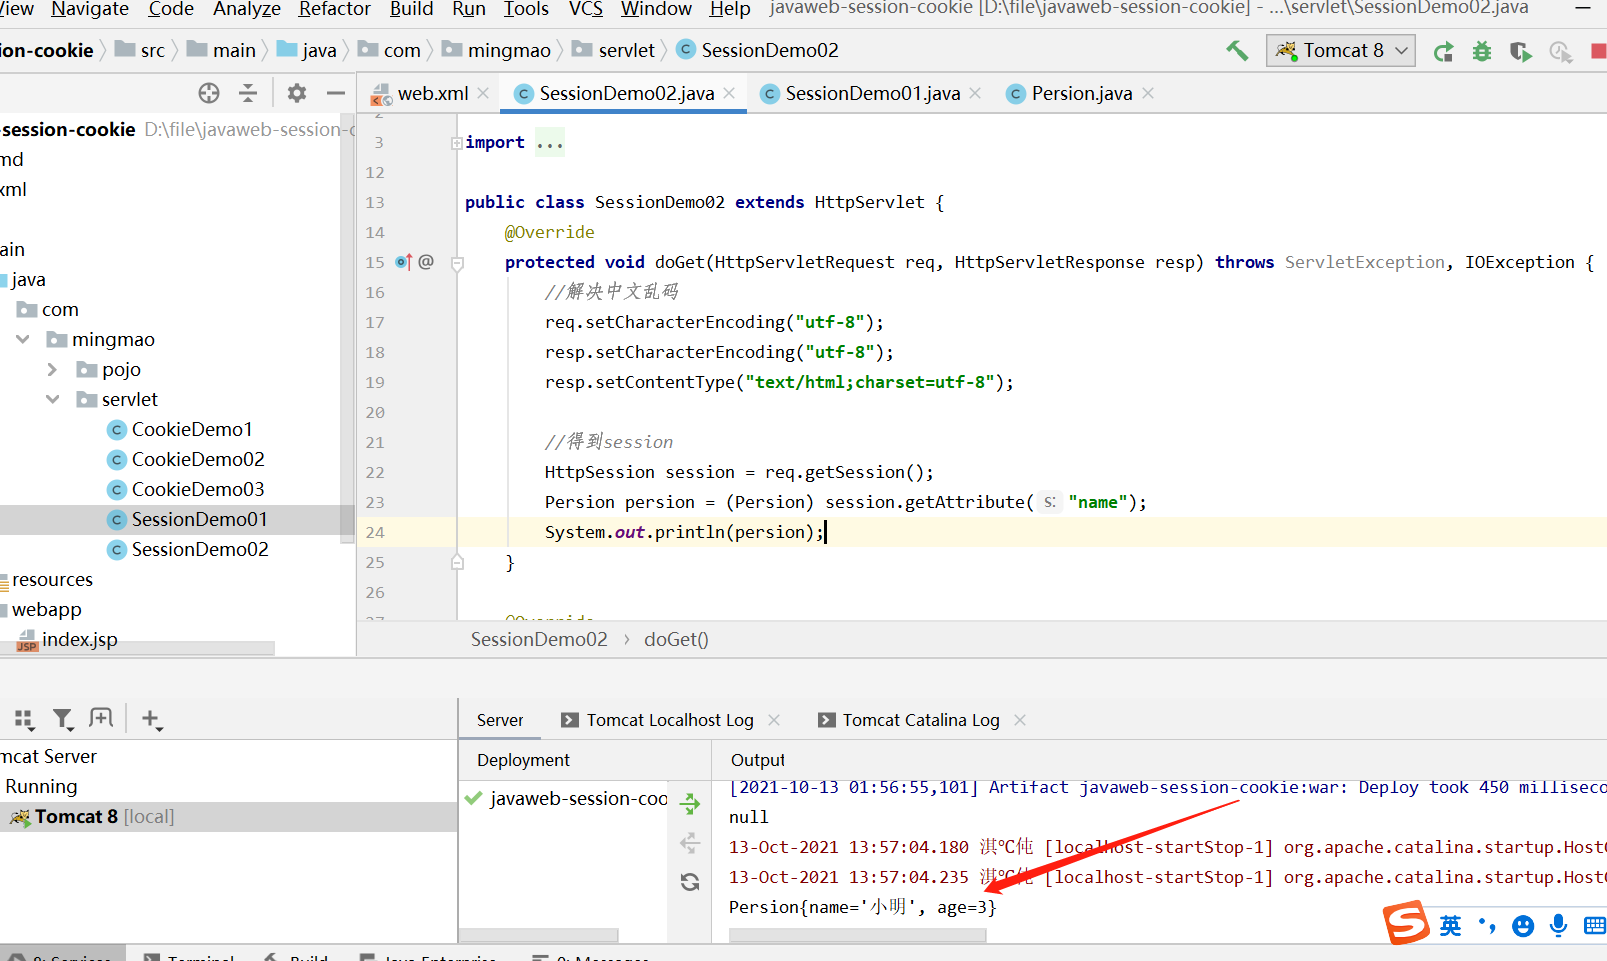Start debugging with the bug icon
Viewport: 1607px width, 961px height.
pos(1482,52)
